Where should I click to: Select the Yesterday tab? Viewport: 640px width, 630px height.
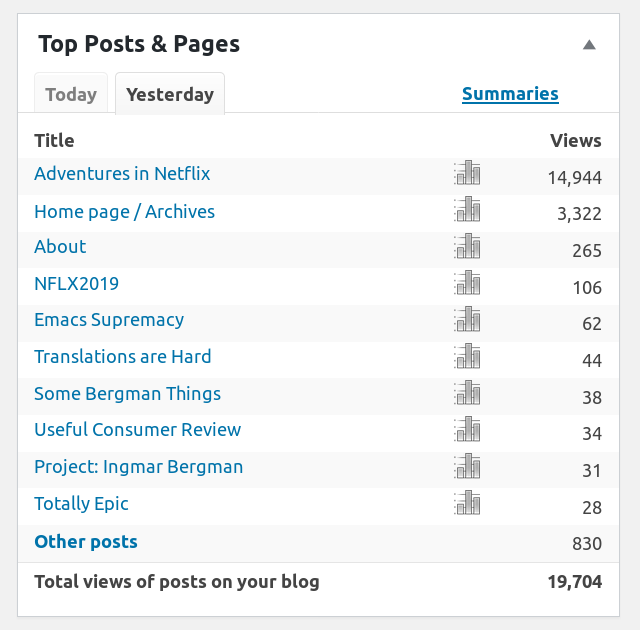click(170, 95)
